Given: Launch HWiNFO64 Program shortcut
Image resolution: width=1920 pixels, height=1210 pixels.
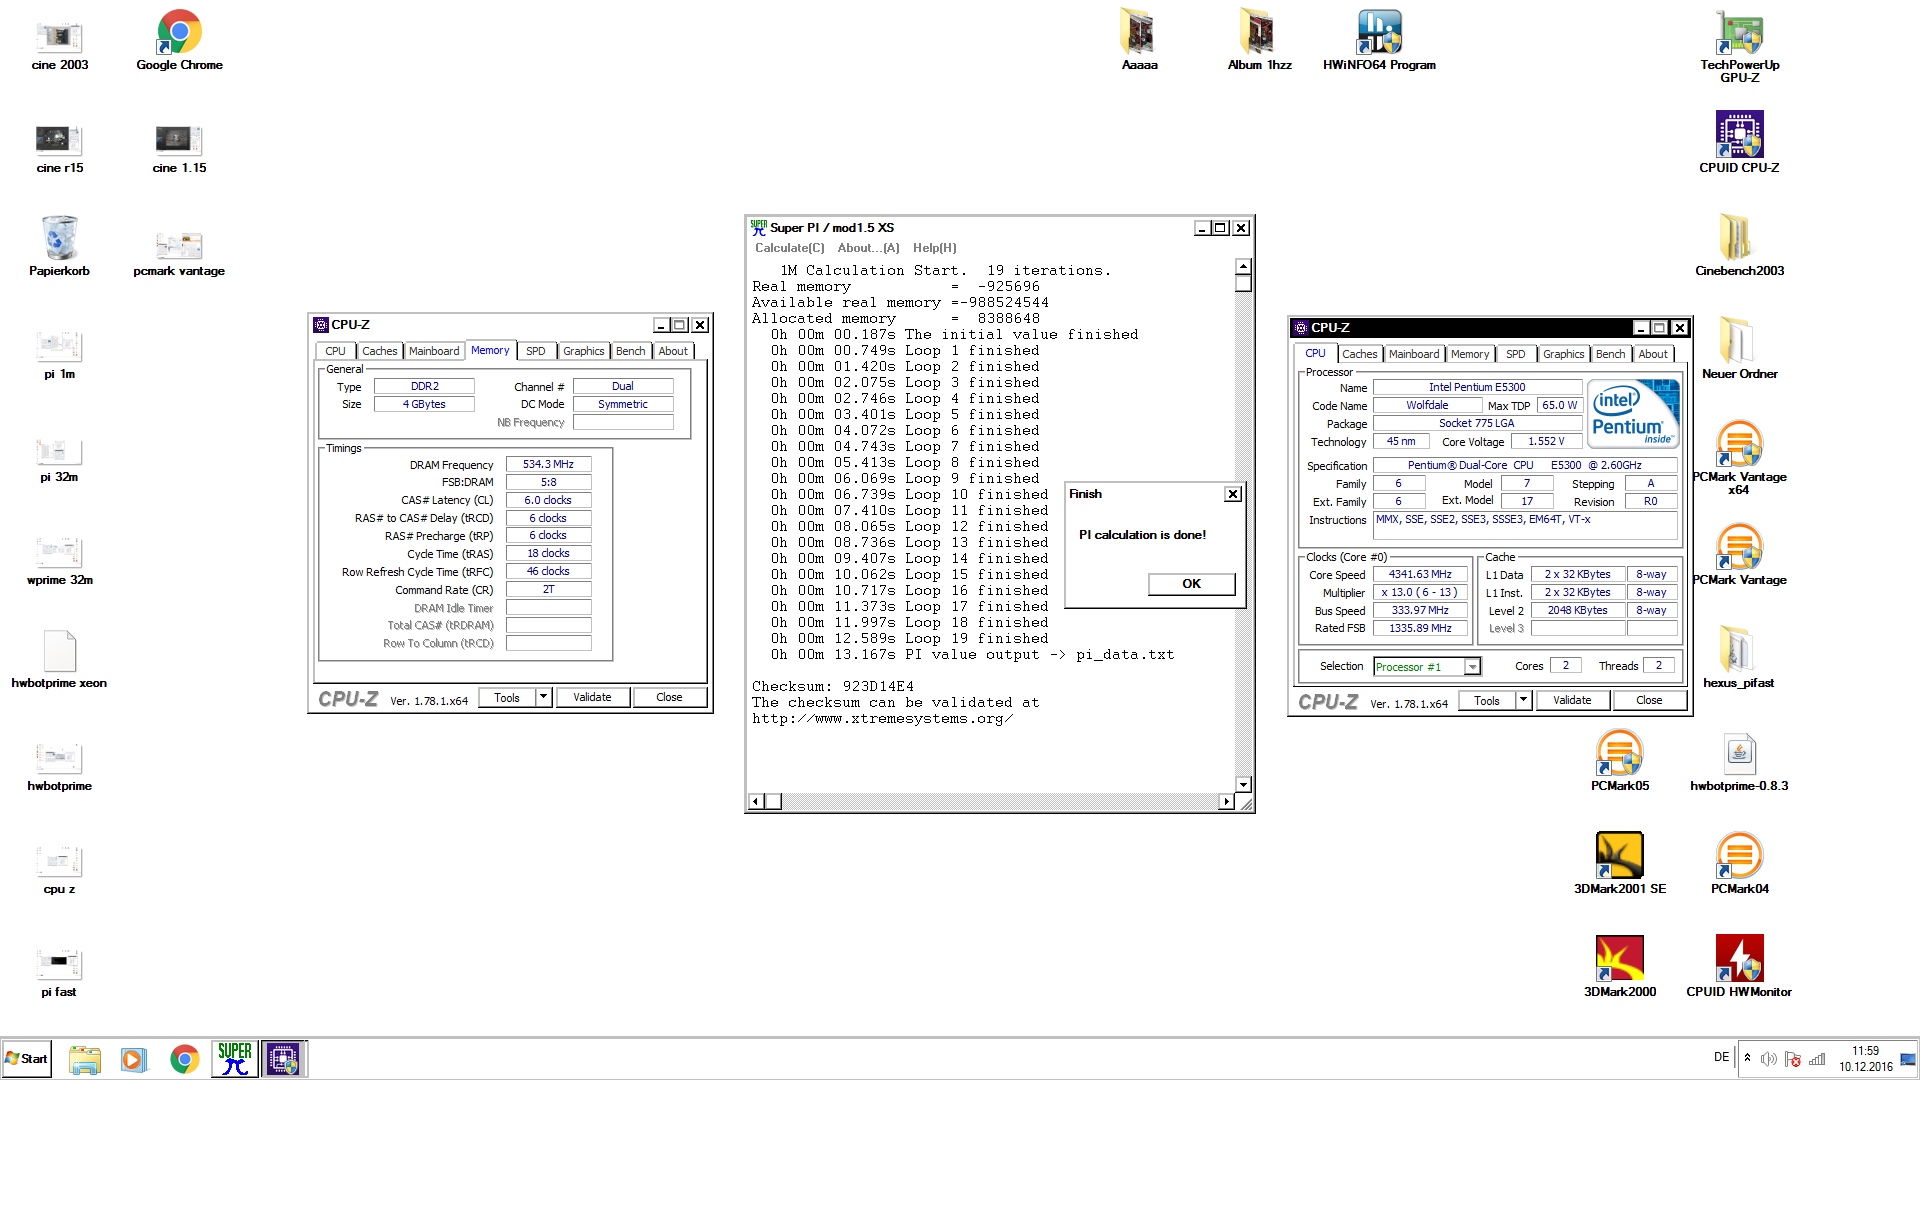Looking at the screenshot, I should click(1379, 42).
